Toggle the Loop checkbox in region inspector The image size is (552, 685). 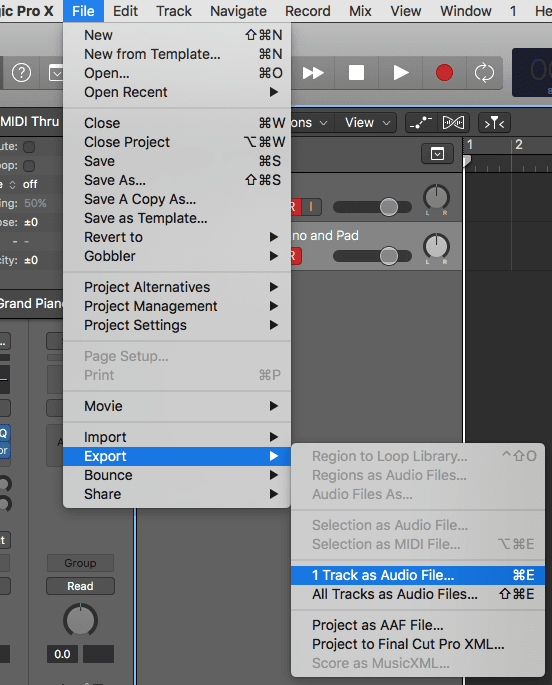pos(29,166)
